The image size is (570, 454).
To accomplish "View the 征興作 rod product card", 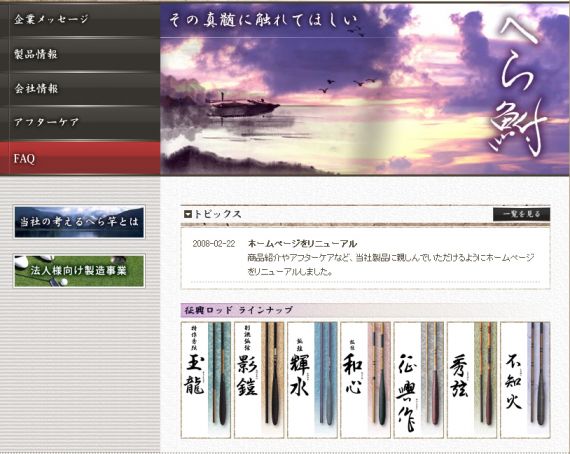I will point(419,380).
